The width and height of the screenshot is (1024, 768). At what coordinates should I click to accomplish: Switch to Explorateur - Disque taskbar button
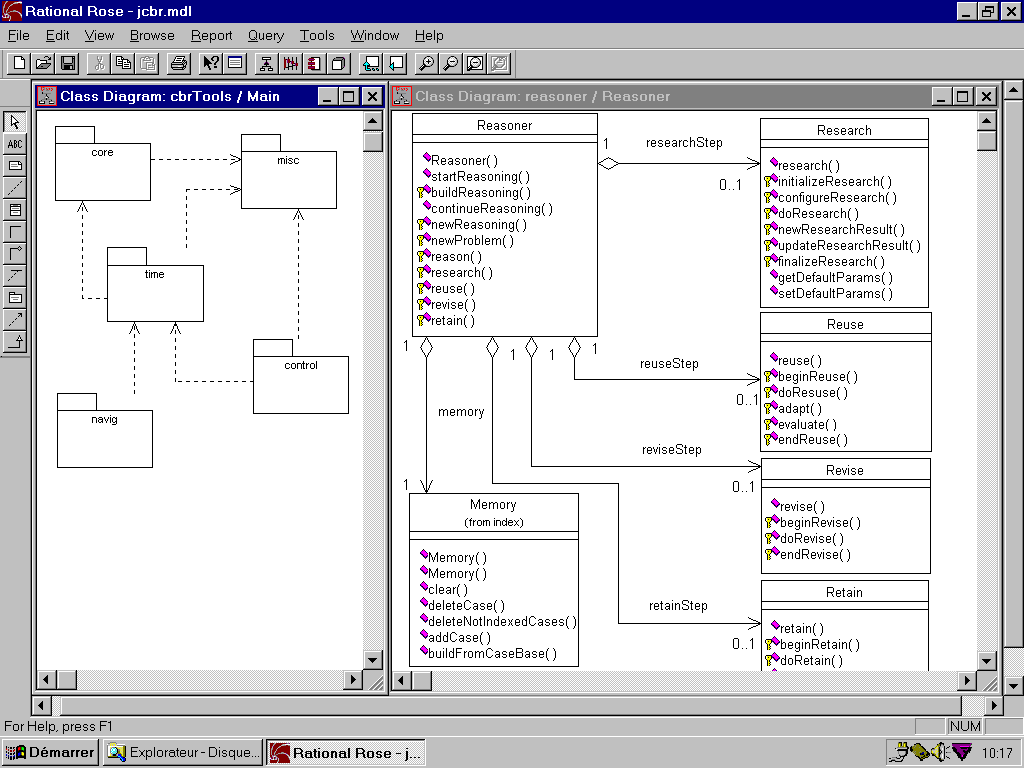(183, 752)
